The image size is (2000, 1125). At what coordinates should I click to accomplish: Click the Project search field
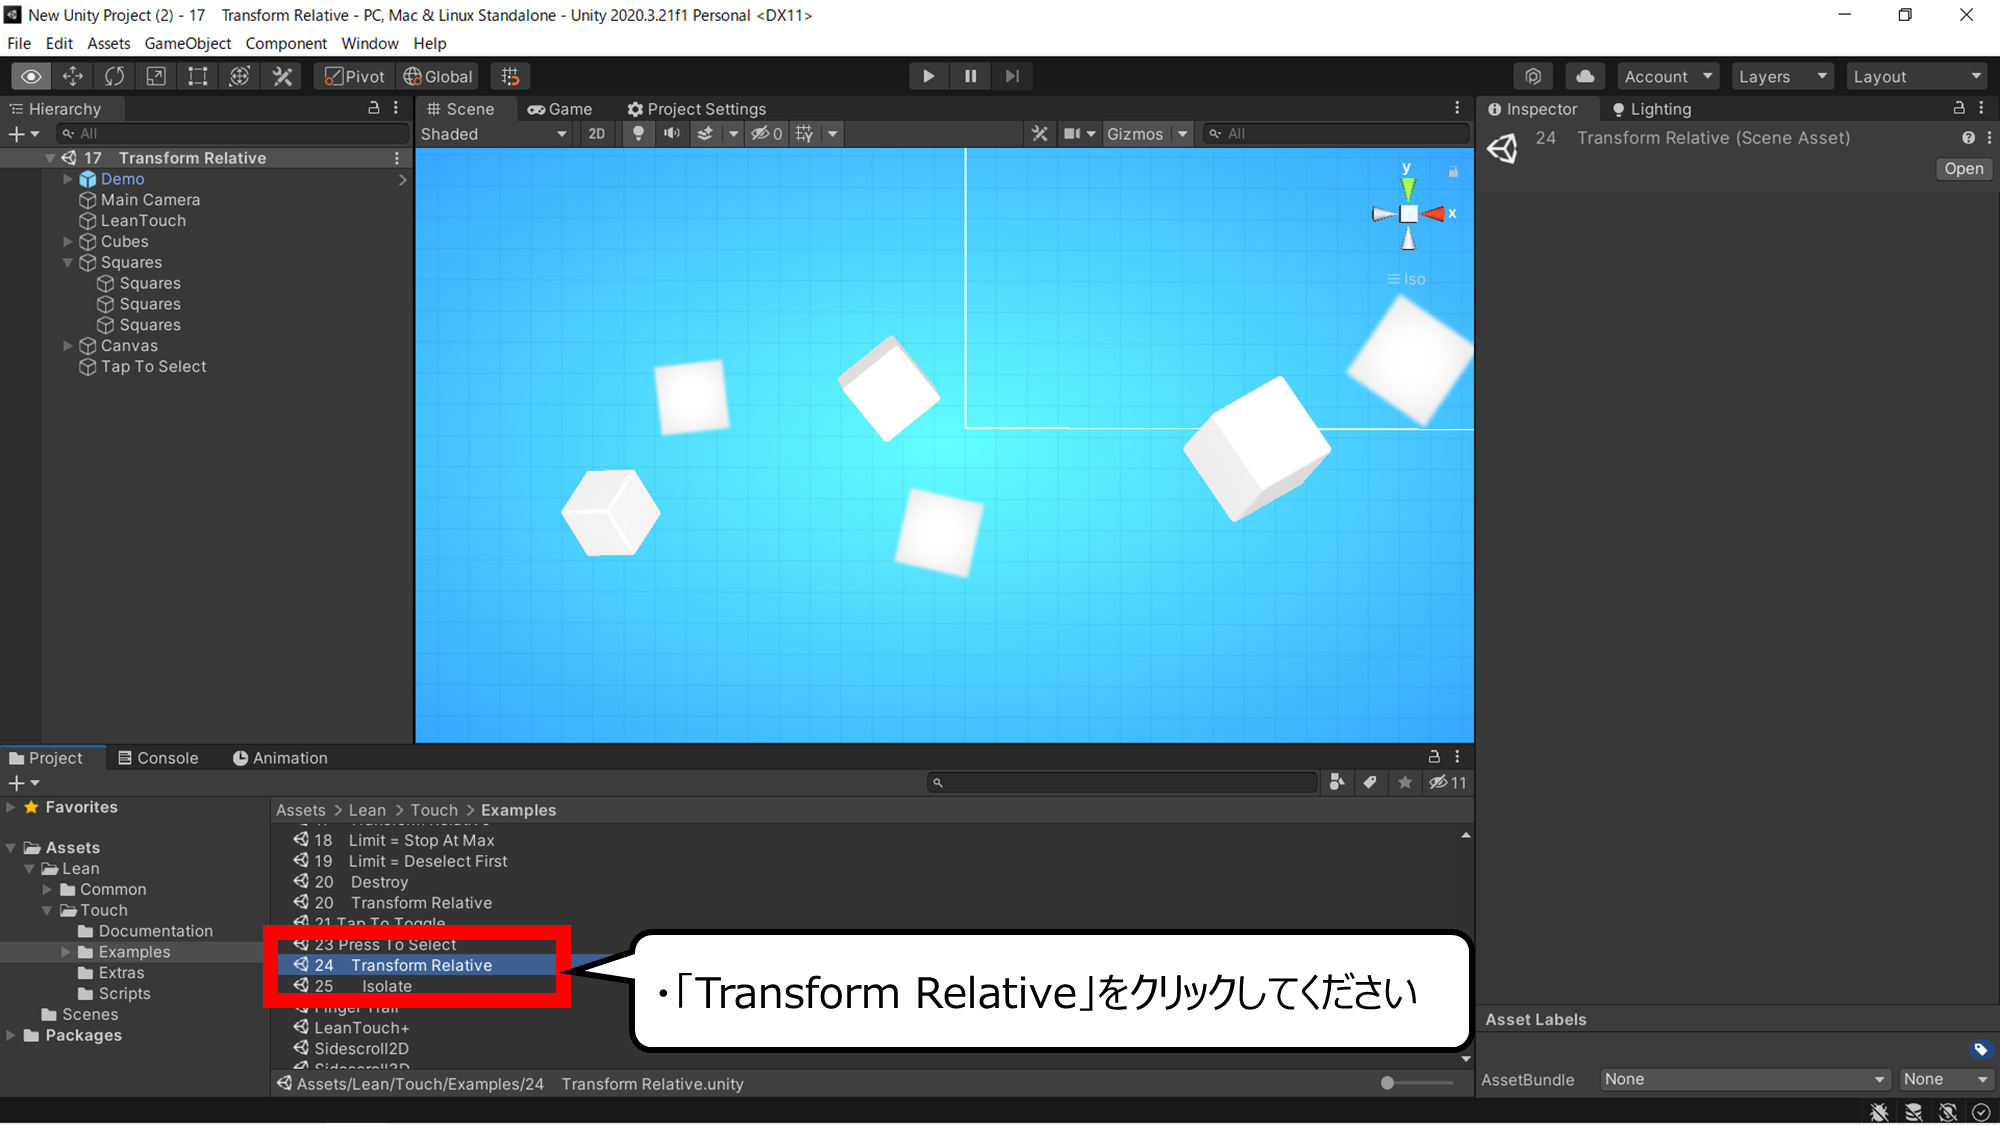coord(1122,783)
